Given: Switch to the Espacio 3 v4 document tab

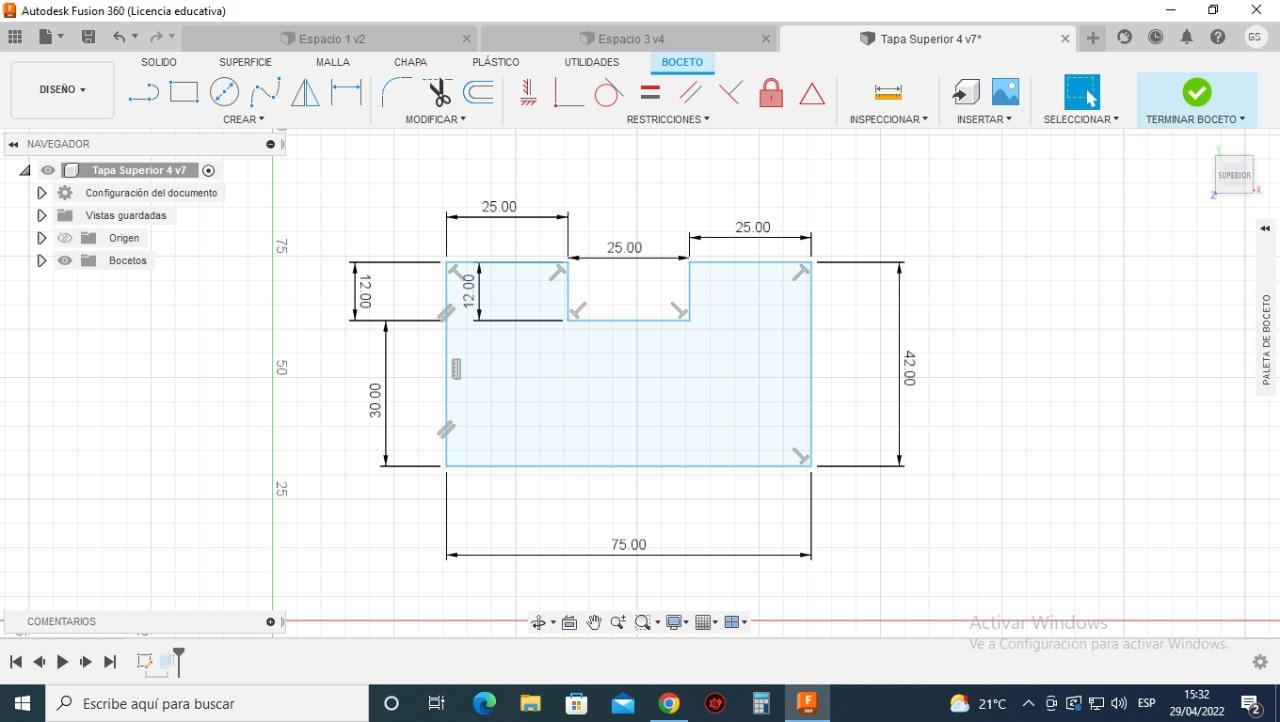Looking at the screenshot, I should click(630, 39).
